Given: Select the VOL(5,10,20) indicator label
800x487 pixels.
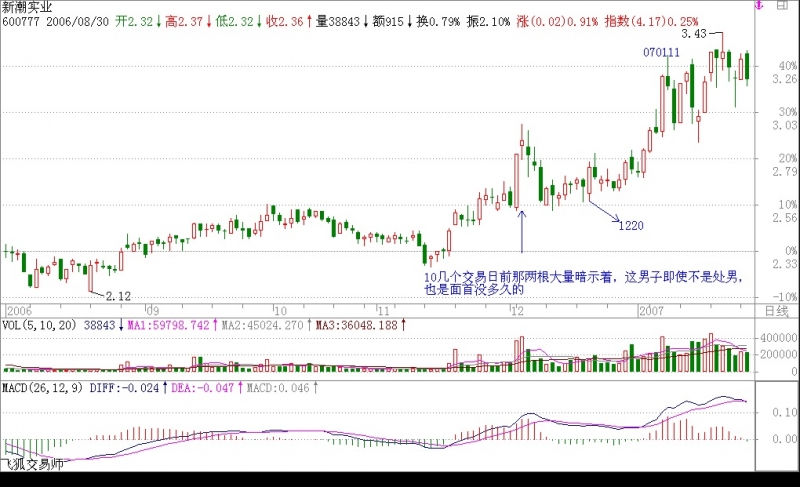Looking at the screenshot, I should pos(41,325).
